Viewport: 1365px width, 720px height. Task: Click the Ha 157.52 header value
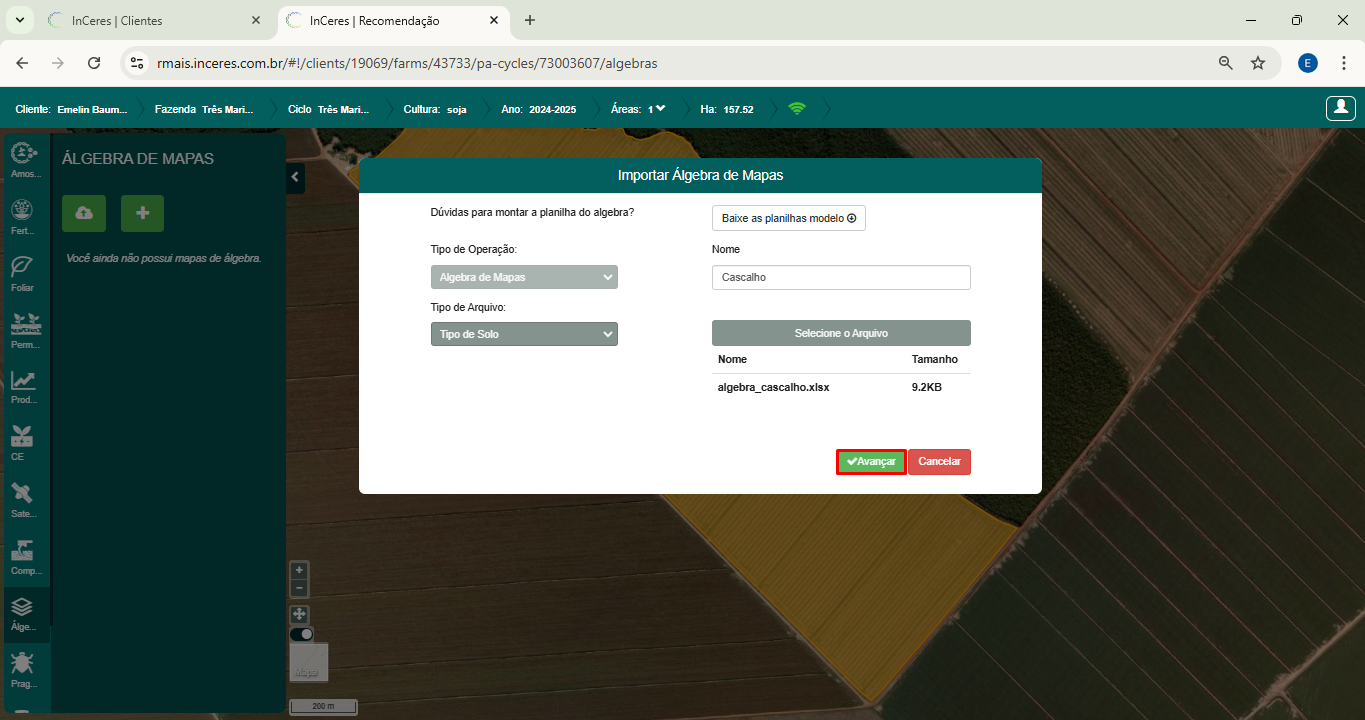pyautogui.click(x=727, y=109)
